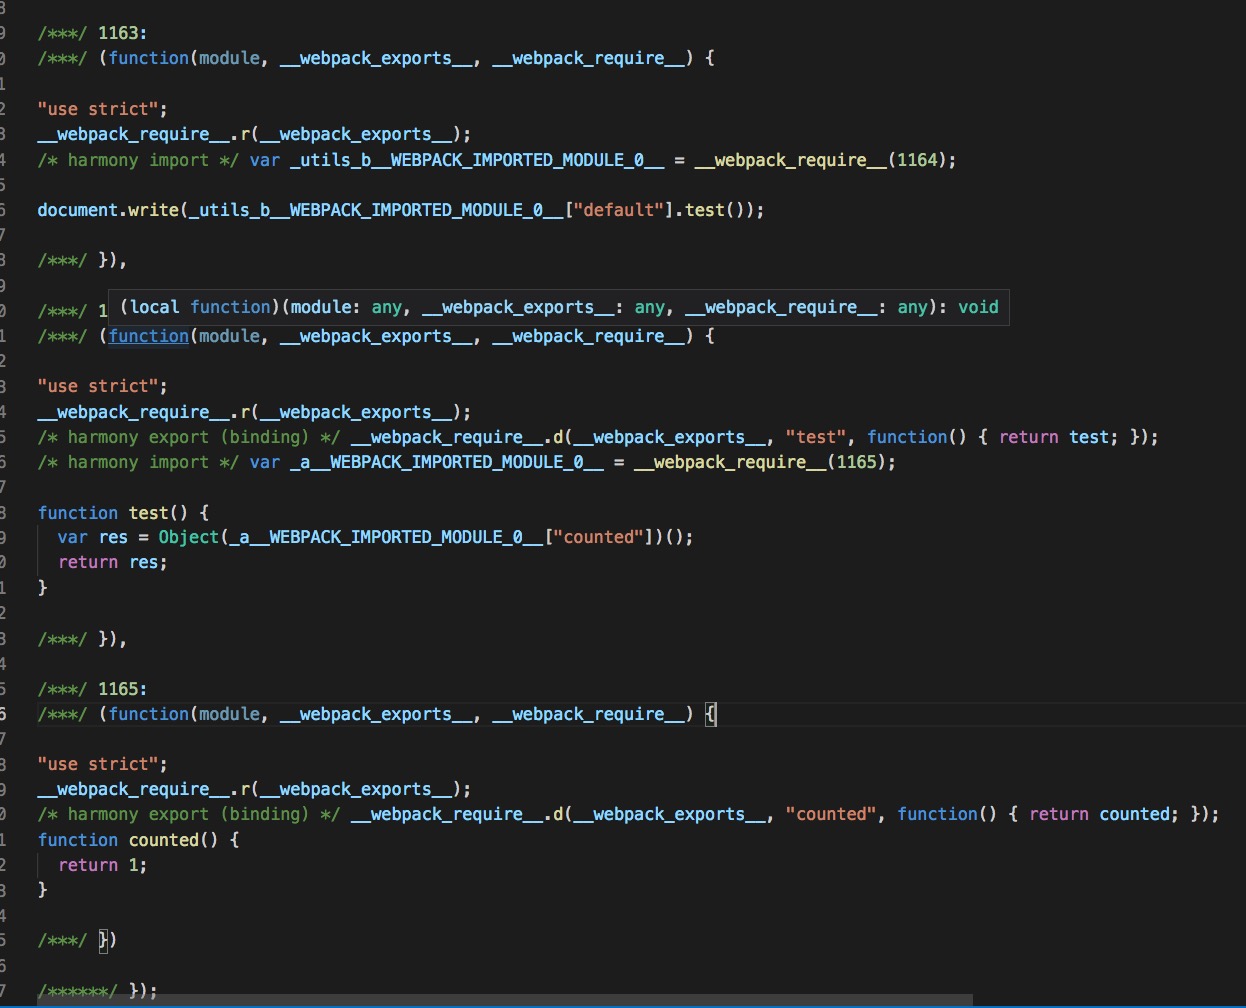
Task: Click the counted name in "function counted()"
Action: point(163,840)
